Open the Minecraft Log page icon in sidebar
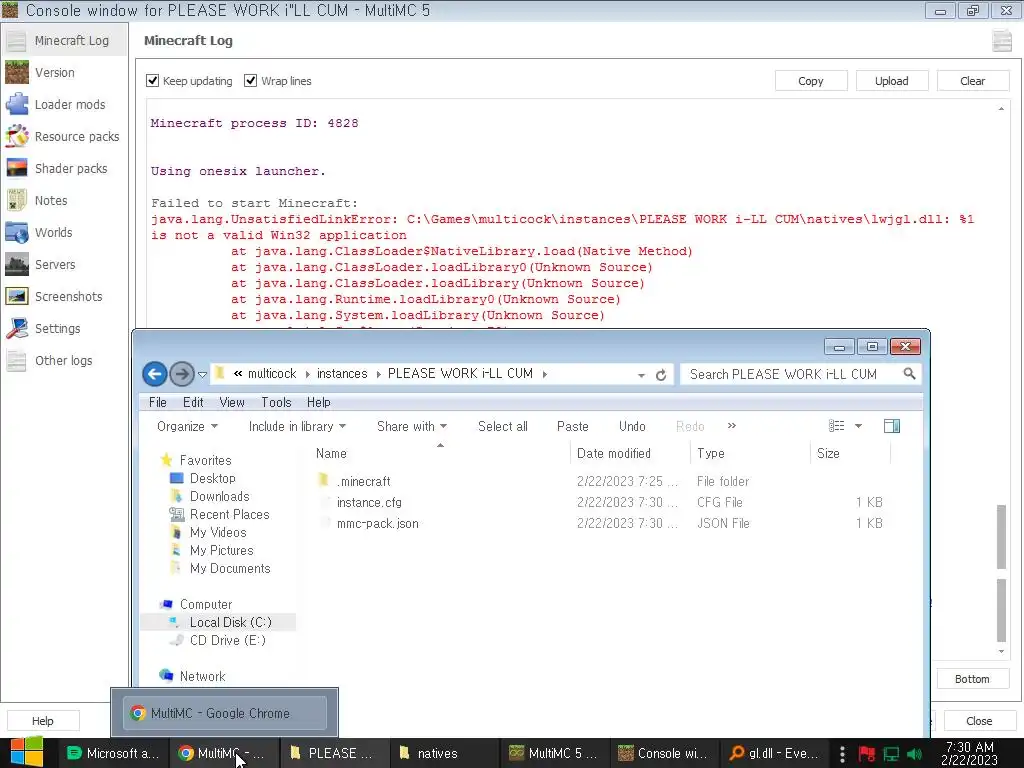The height and width of the screenshot is (768, 1024). point(17,40)
